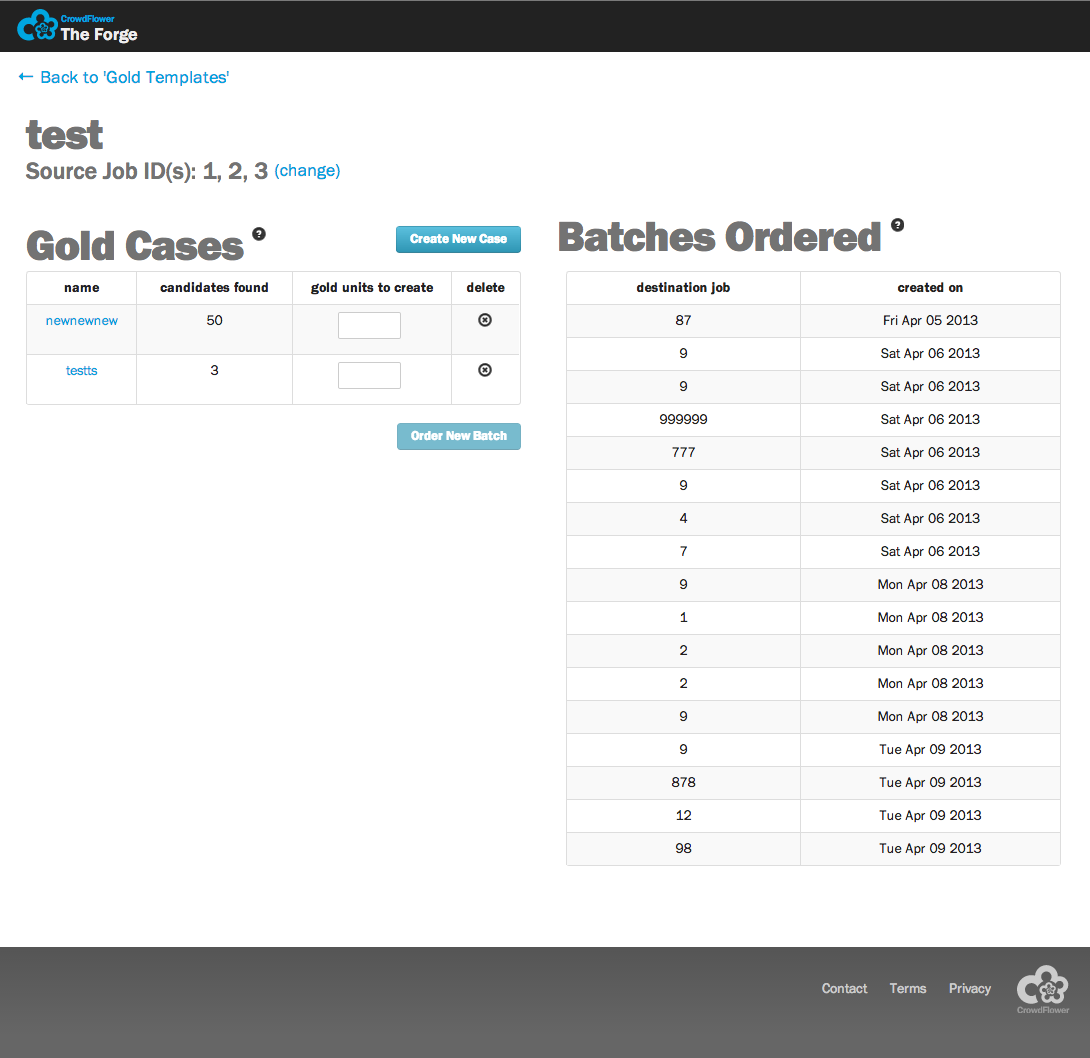The image size is (1090, 1058).
Task: Click date cell in destination job 1 row
Action: (930, 617)
